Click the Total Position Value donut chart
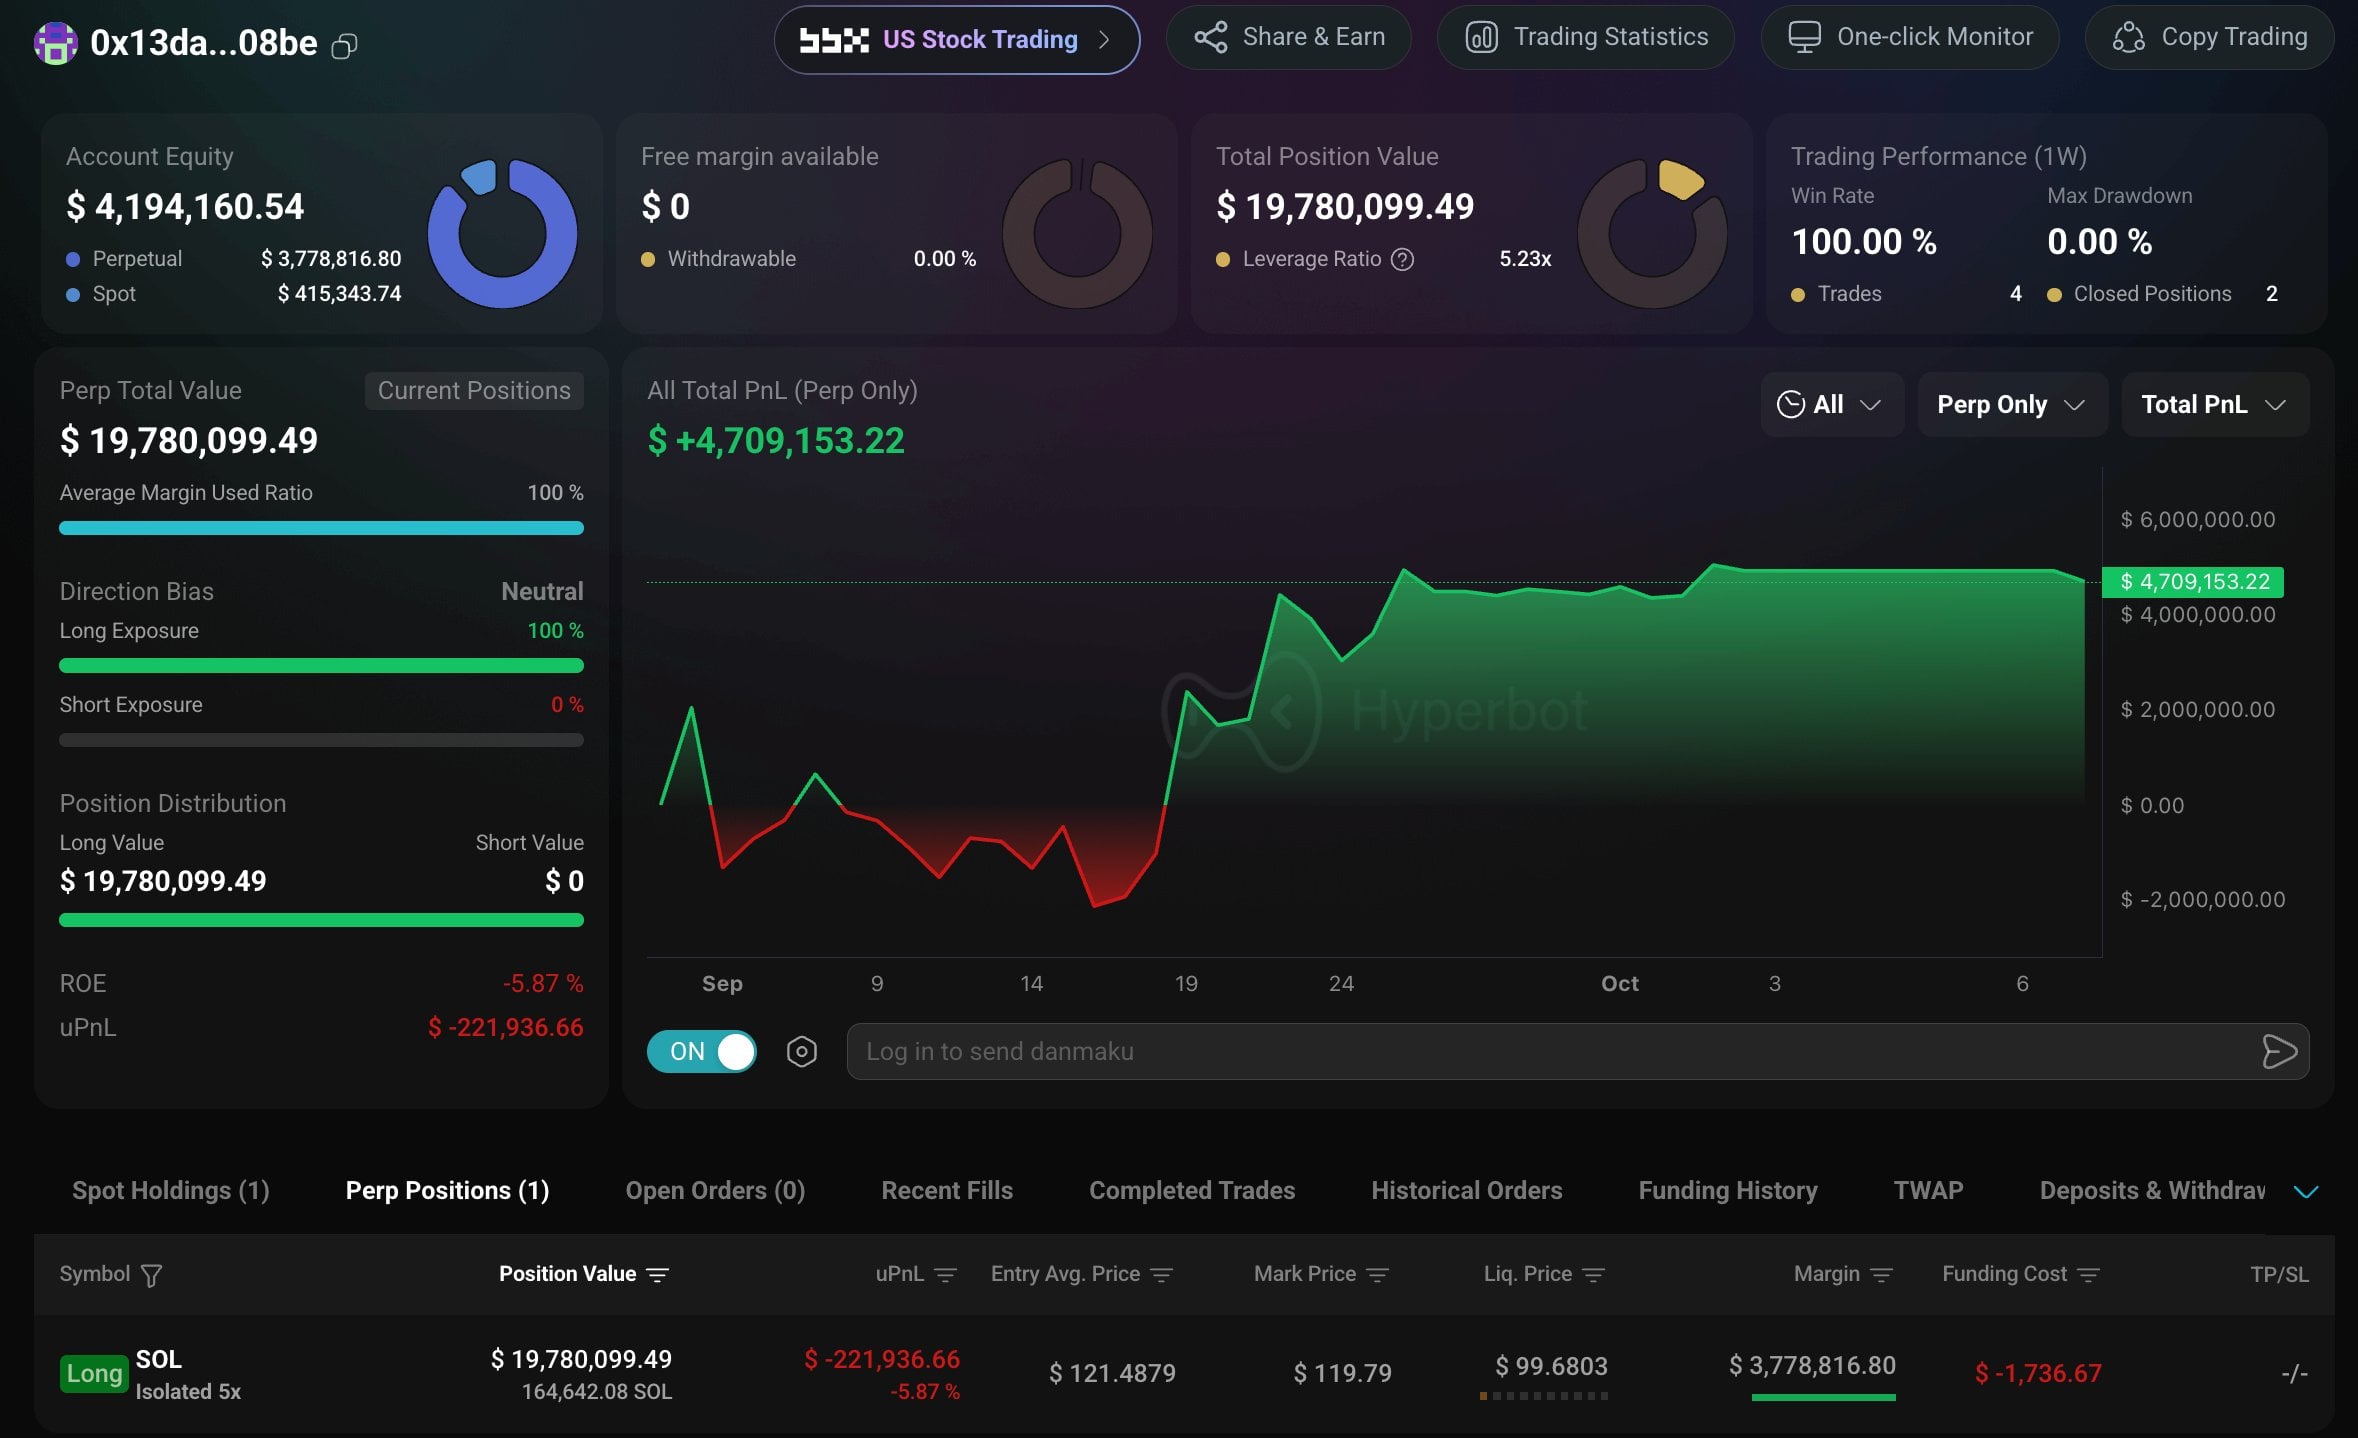2358x1438 pixels. point(1652,233)
